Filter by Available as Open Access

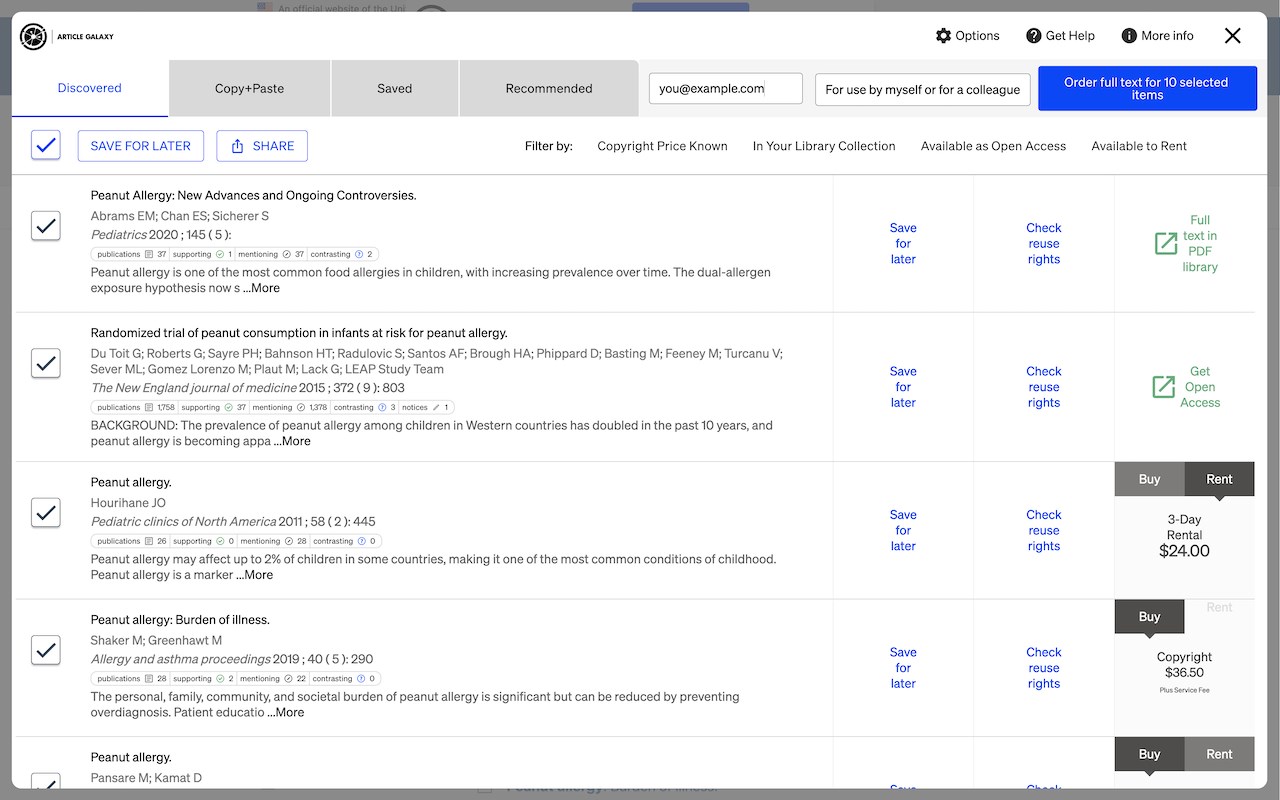click(993, 146)
